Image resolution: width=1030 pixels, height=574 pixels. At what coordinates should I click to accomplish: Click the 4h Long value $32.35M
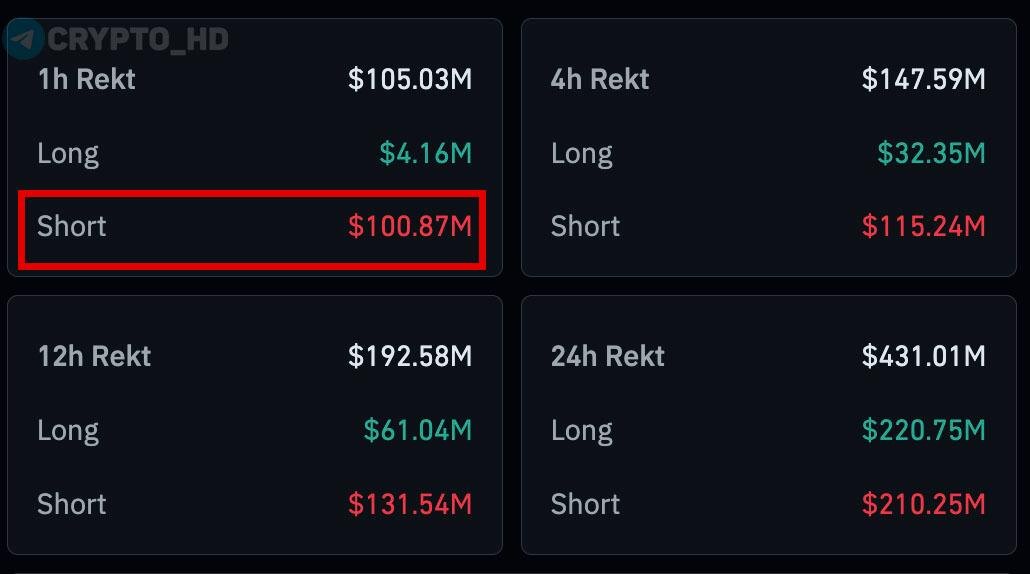point(931,153)
